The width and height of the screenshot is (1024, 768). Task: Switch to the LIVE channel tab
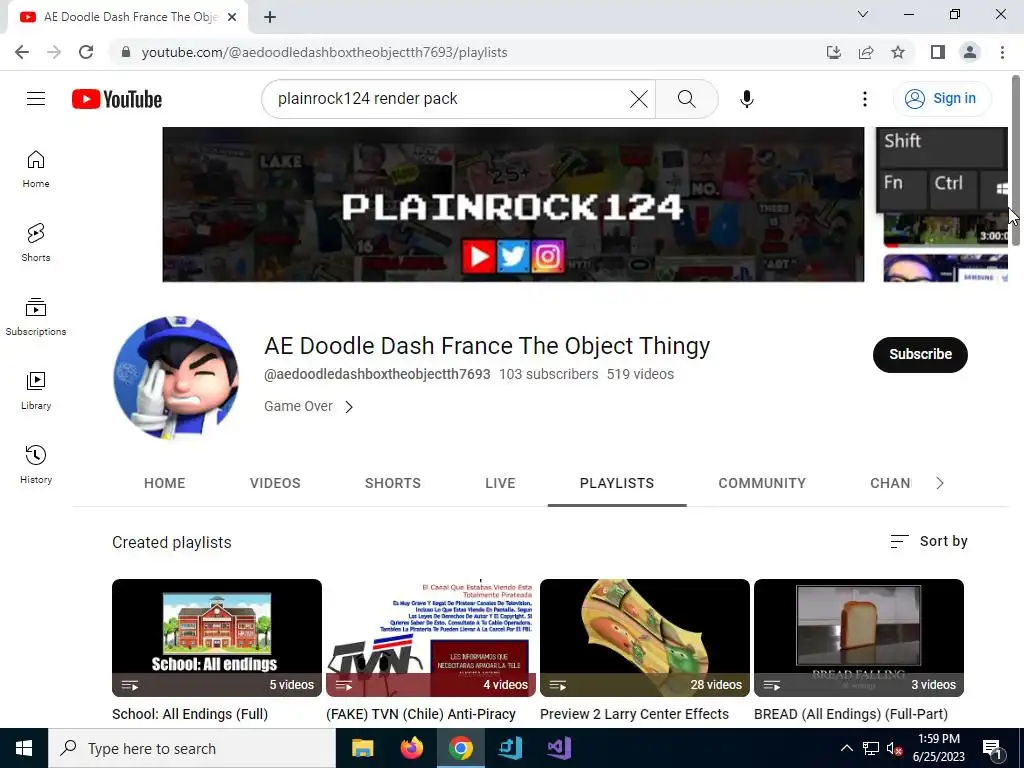pyautogui.click(x=500, y=483)
